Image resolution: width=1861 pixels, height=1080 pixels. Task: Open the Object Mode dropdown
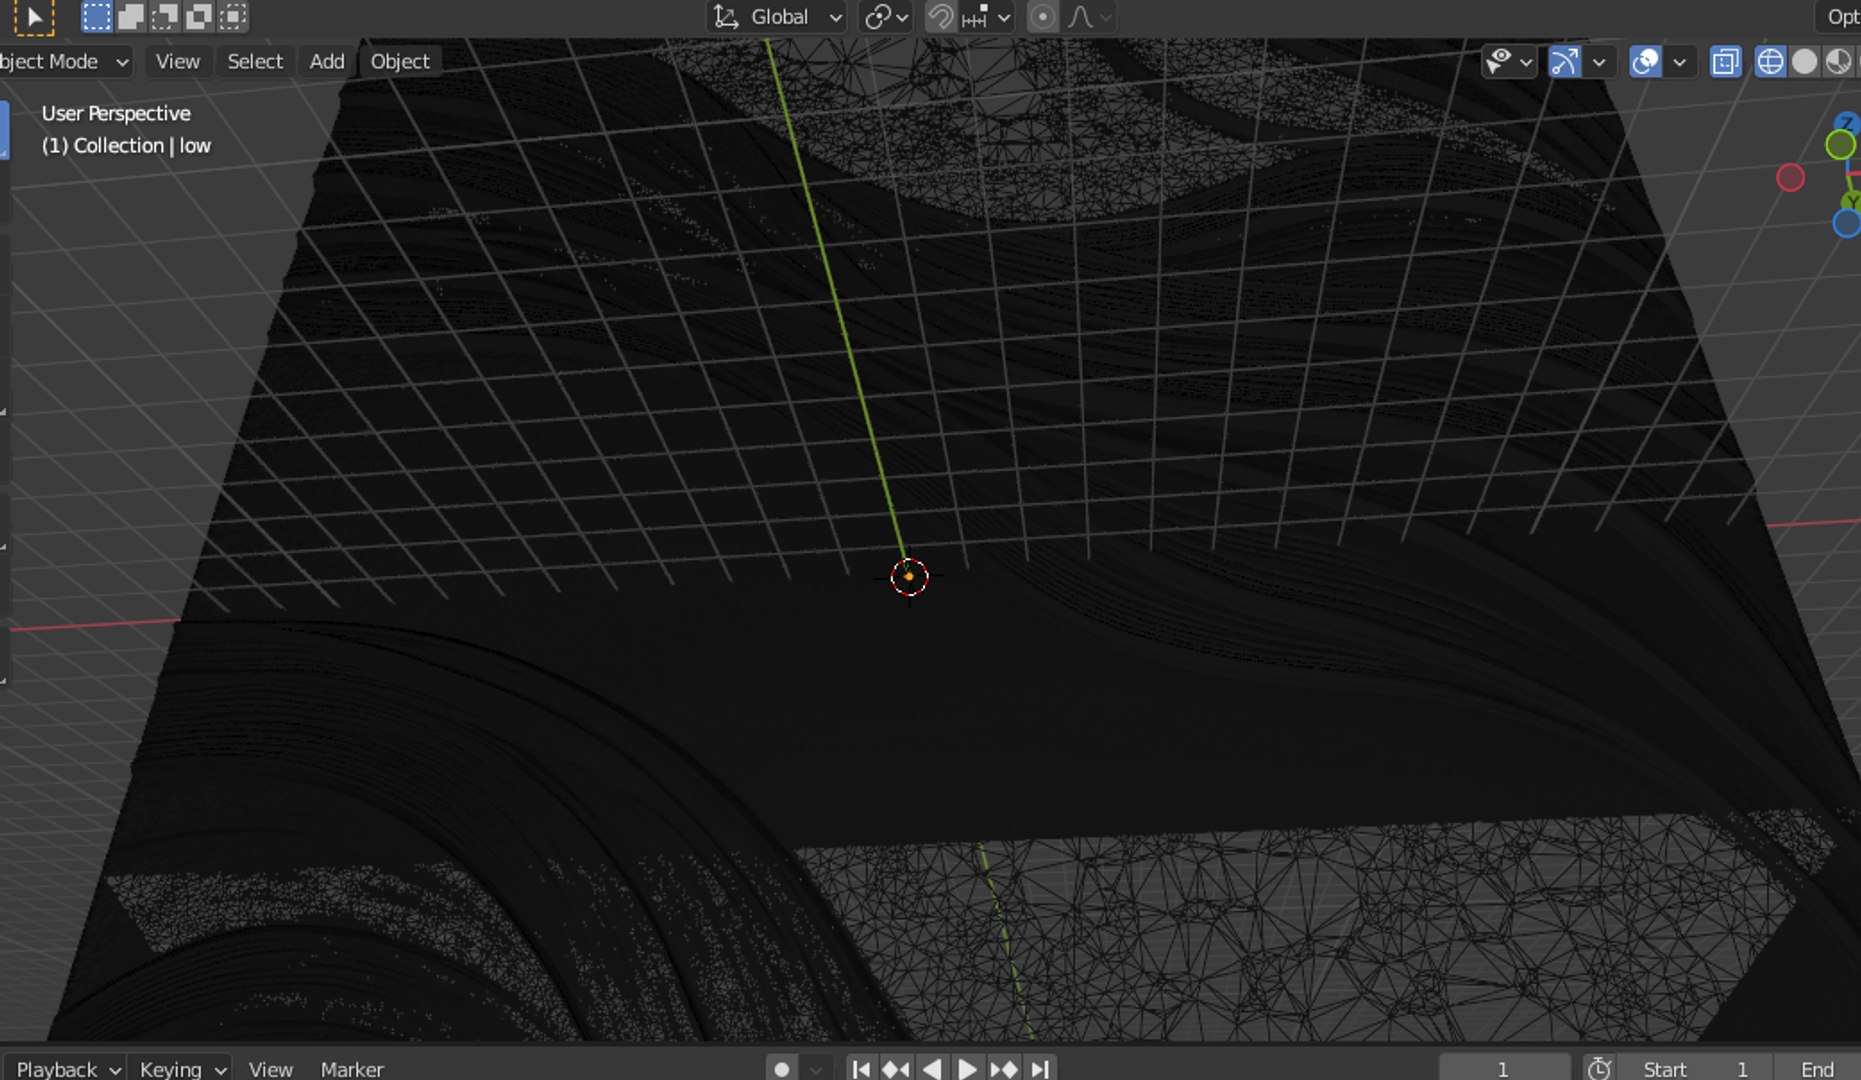coord(66,62)
